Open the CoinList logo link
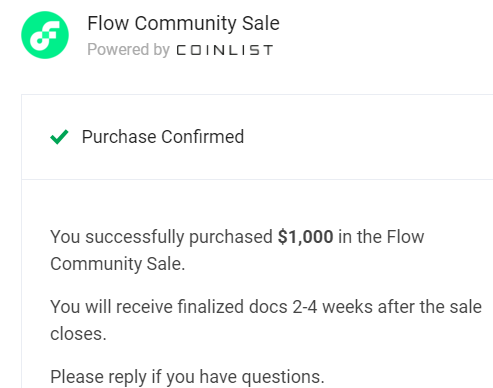Viewport: 493px width, 388px height. click(x=225, y=50)
